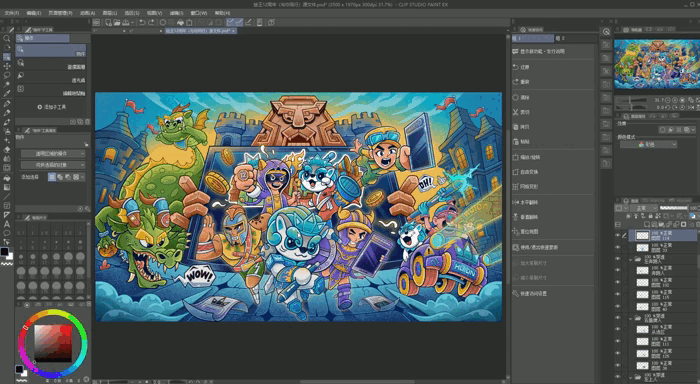Hide layer 40 using its eye icon
Image resolution: width=700 pixels, height=384 pixels.
coord(618,306)
